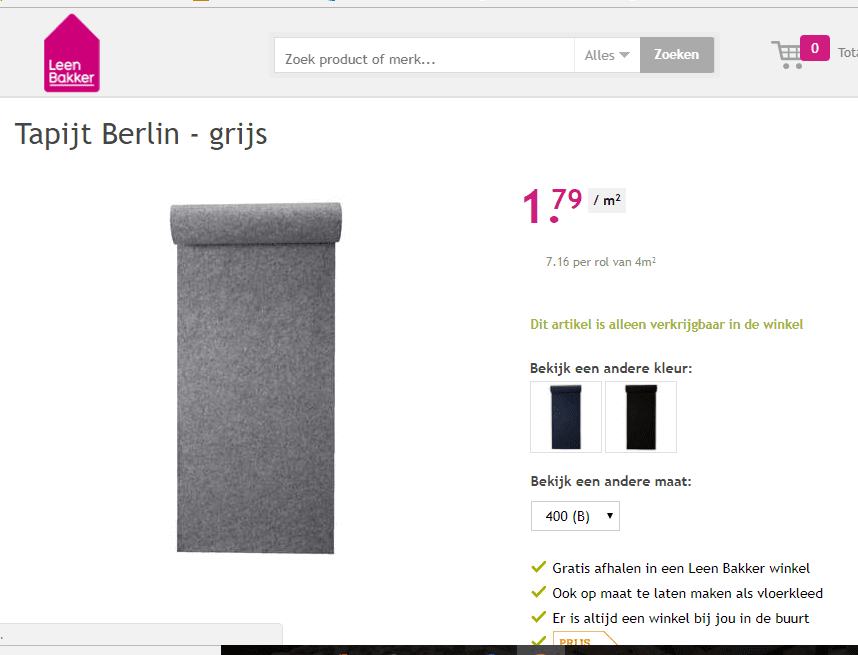Open the Alles category dropdown
The height and width of the screenshot is (655, 858).
[x=607, y=55]
